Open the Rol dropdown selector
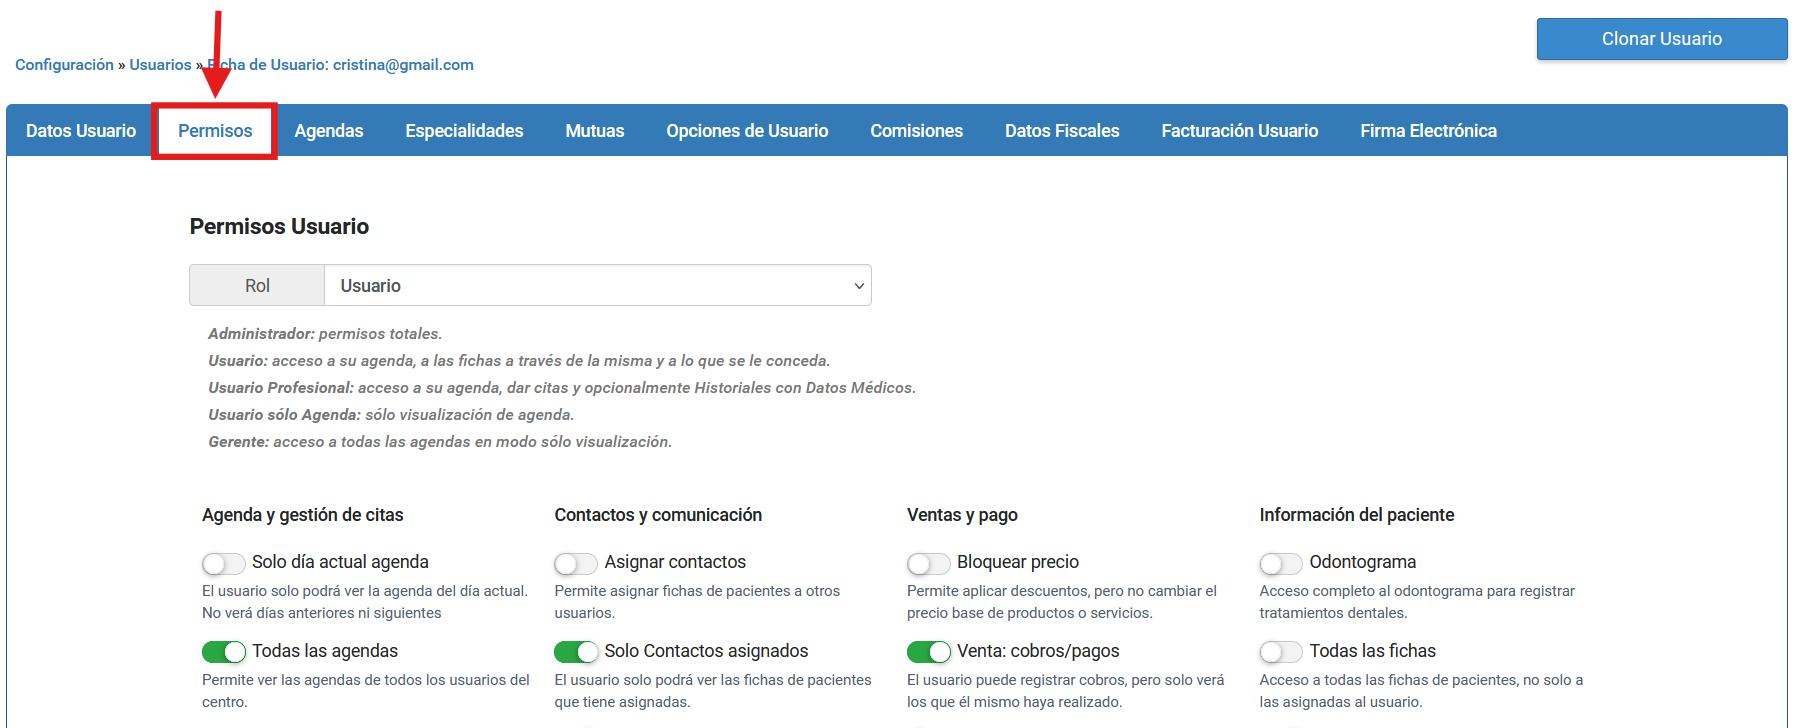Image resolution: width=1802 pixels, height=728 pixels. point(597,286)
